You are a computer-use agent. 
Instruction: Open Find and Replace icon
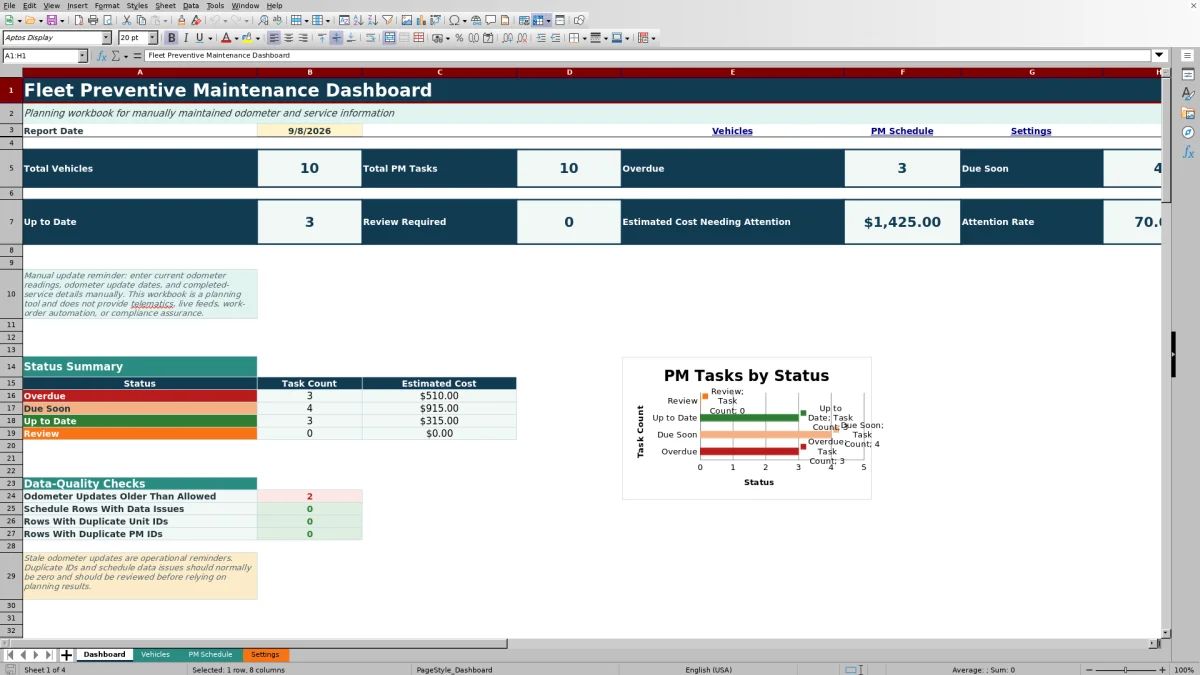tap(263, 20)
